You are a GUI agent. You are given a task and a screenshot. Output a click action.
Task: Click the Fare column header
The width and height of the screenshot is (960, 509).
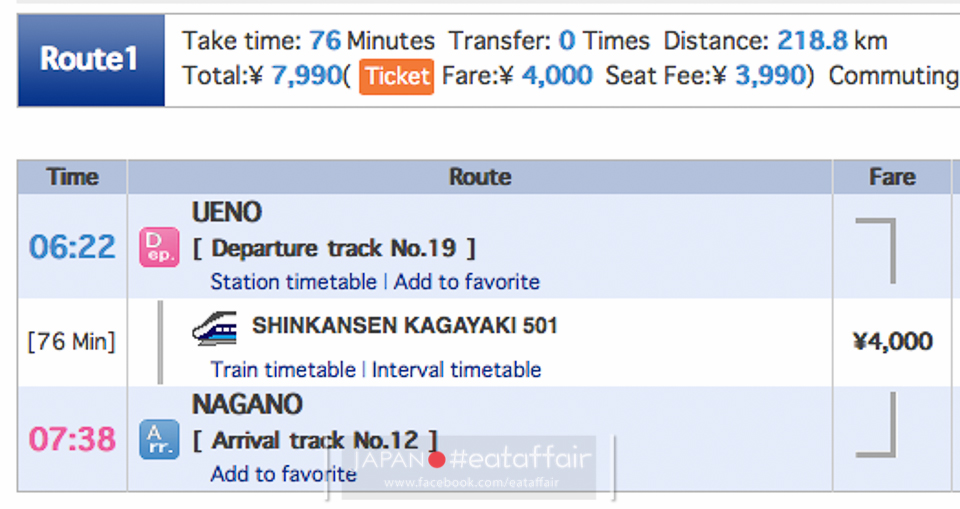pos(892,177)
